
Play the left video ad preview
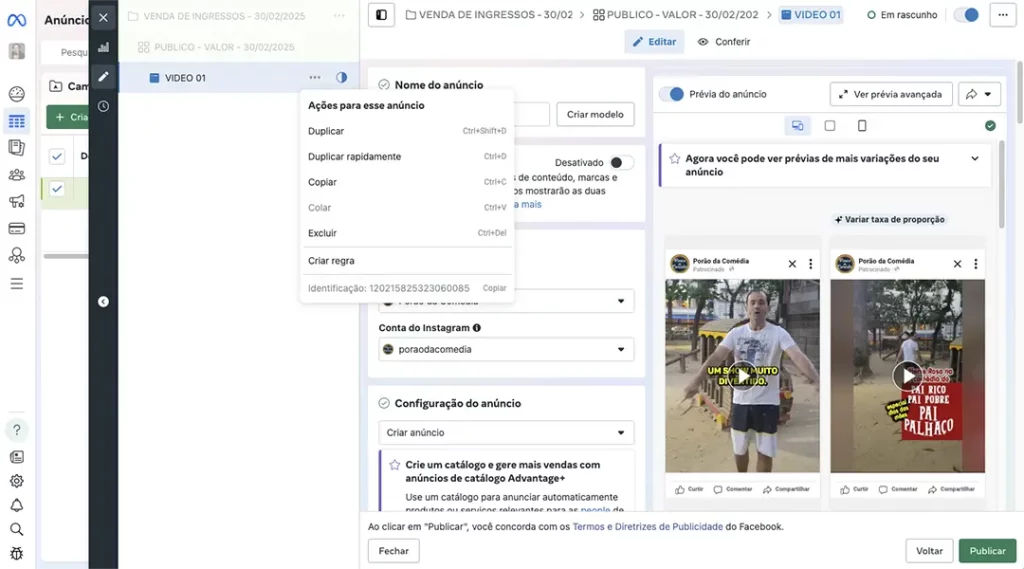(x=742, y=374)
